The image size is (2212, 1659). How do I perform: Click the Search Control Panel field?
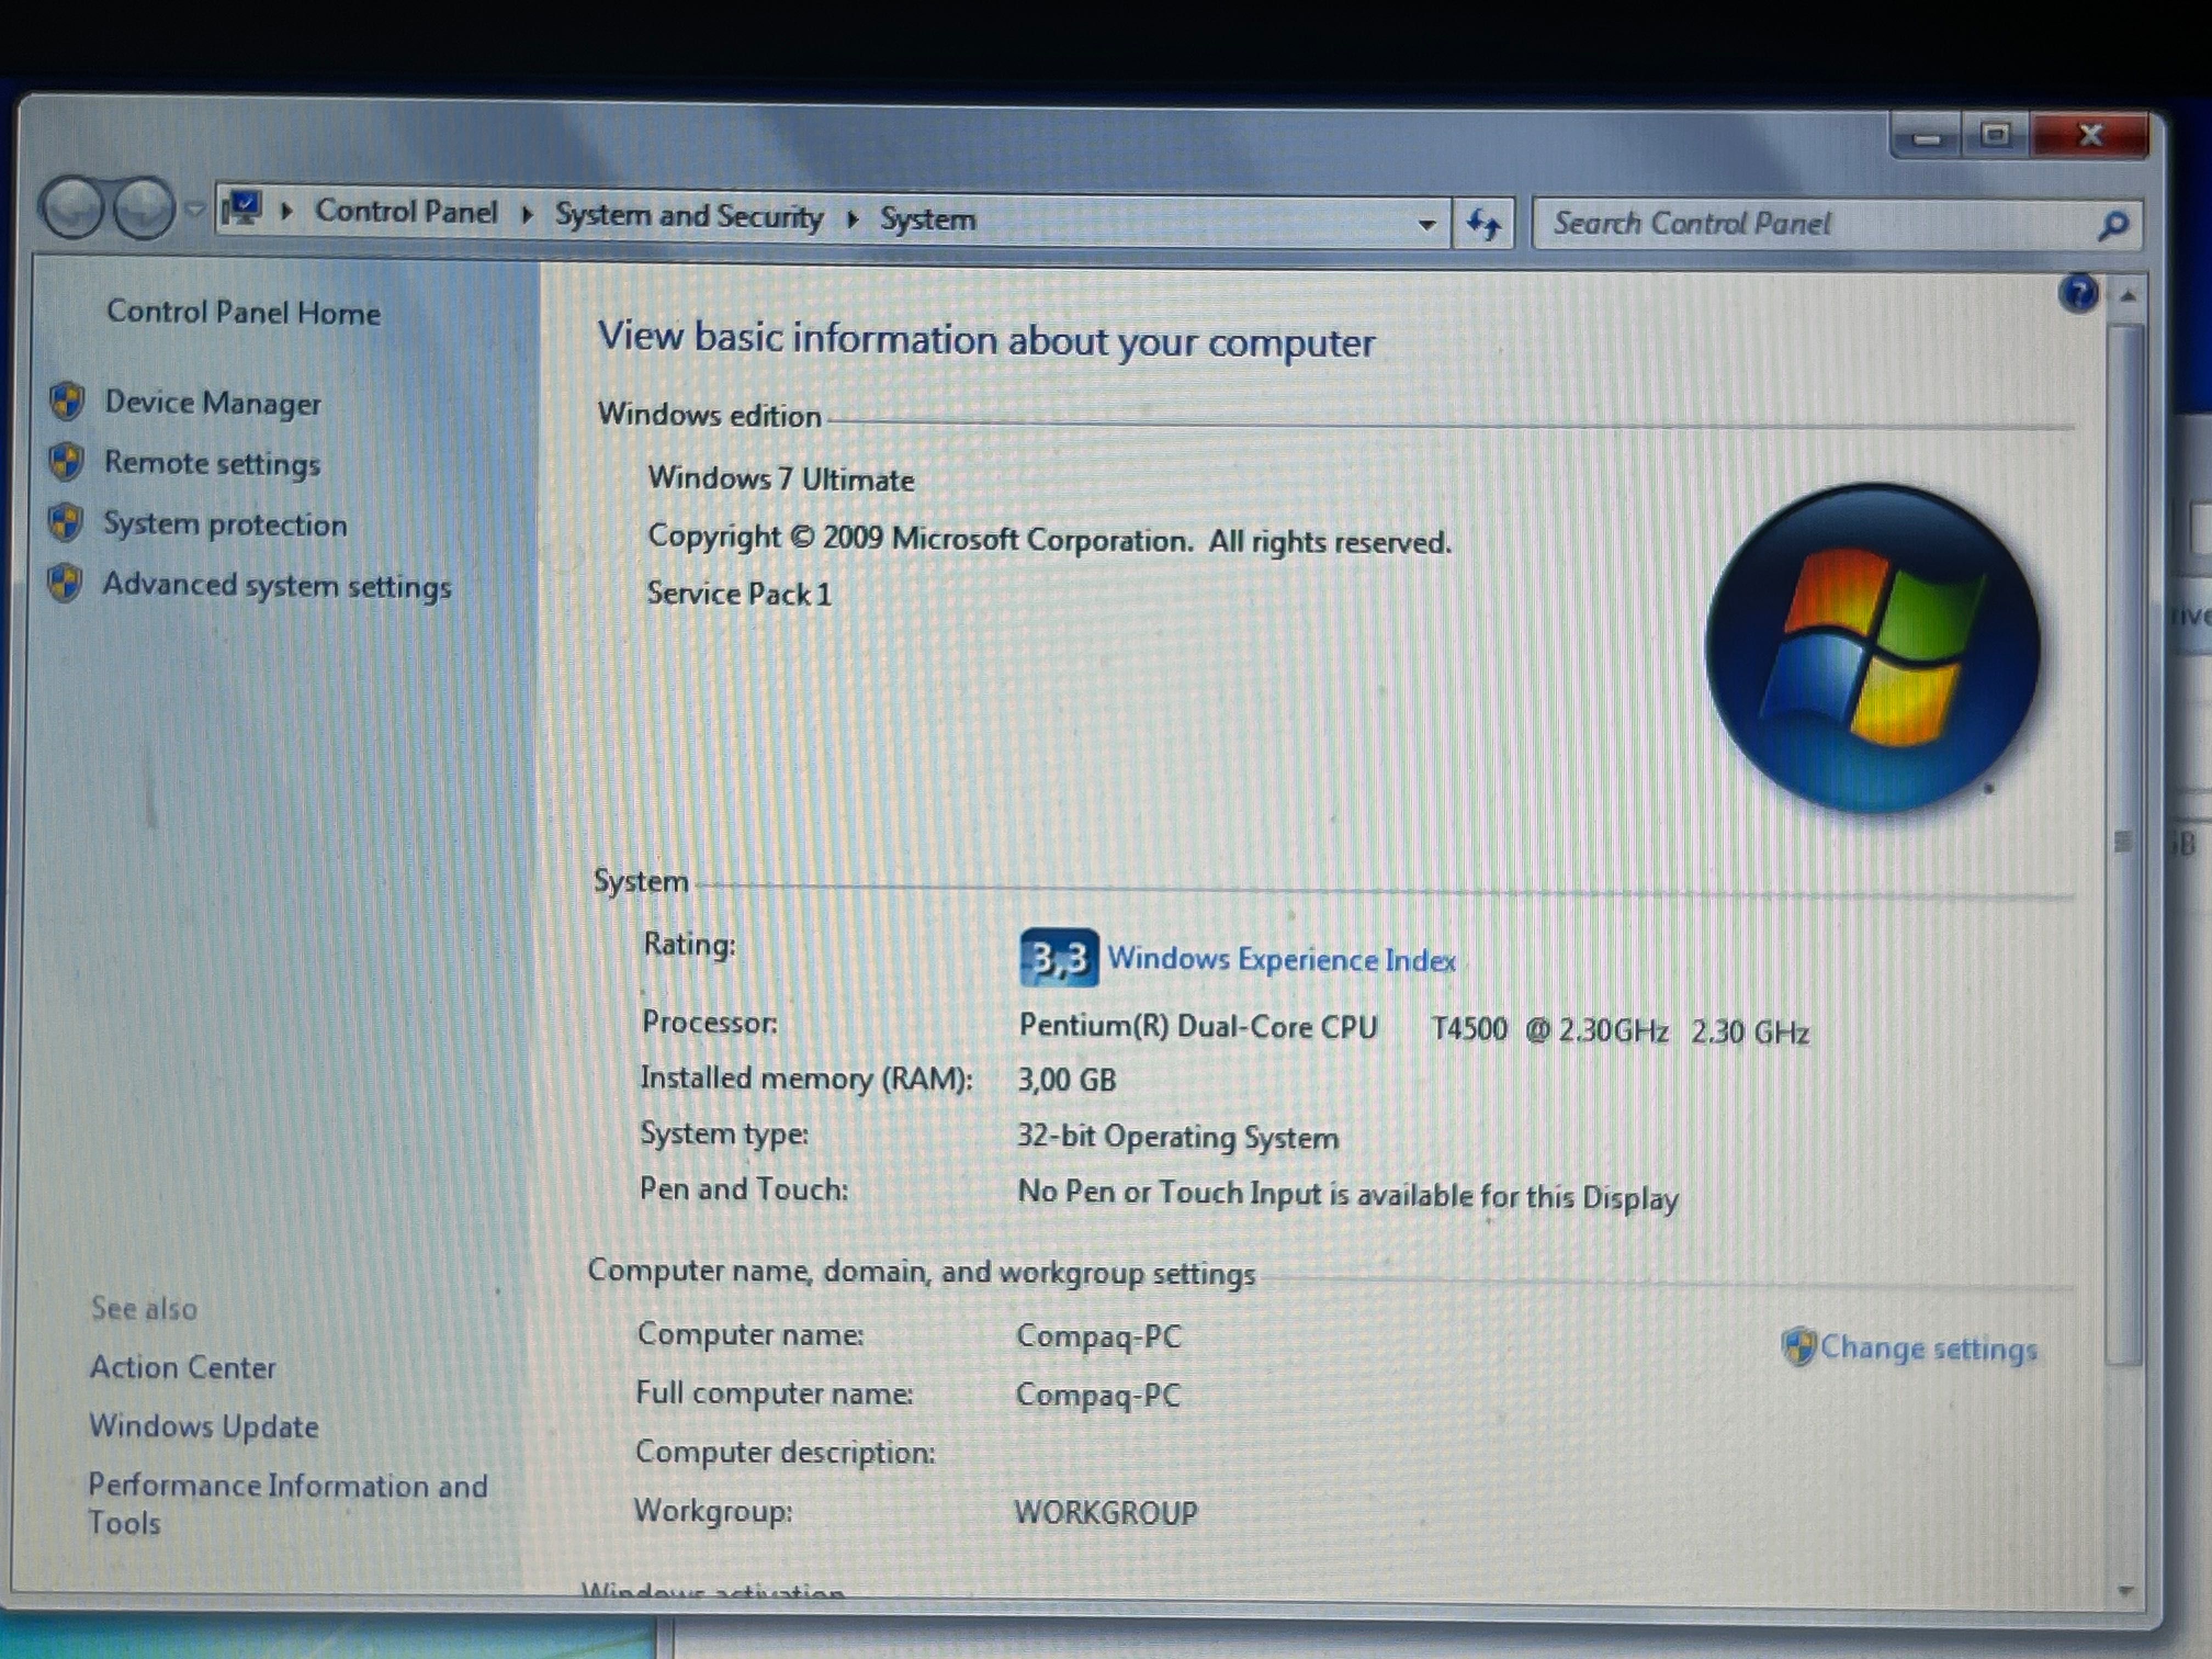1837,224
